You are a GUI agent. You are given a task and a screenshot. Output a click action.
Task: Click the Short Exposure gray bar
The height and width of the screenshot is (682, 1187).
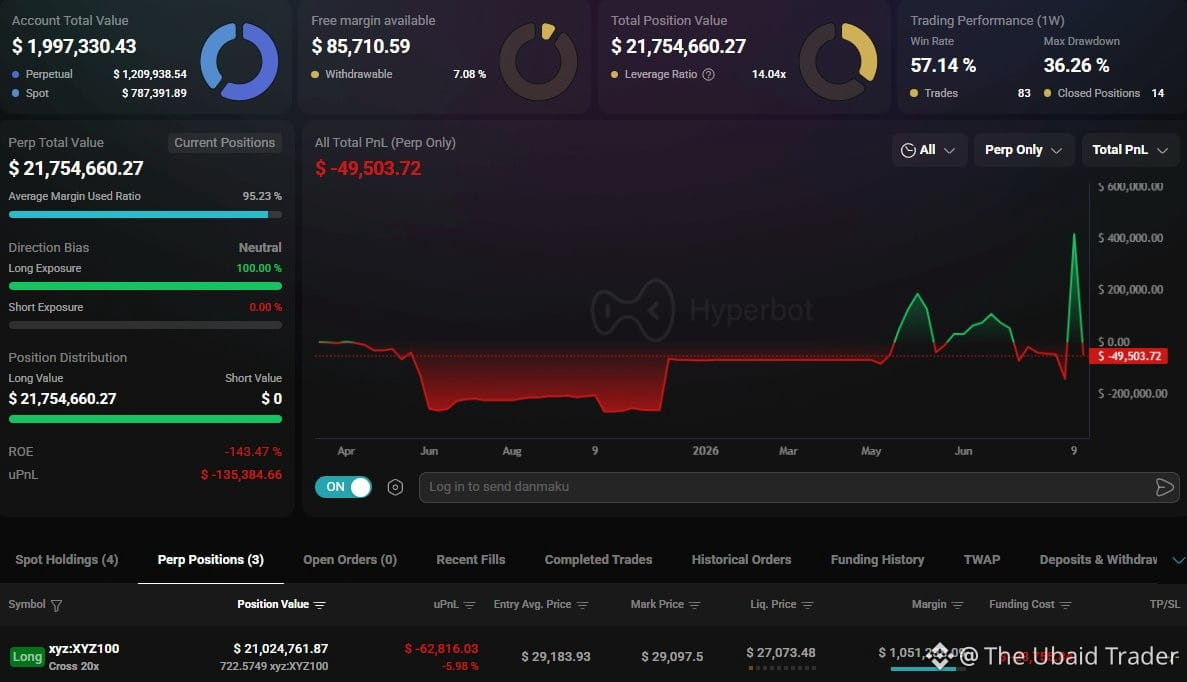click(145, 325)
